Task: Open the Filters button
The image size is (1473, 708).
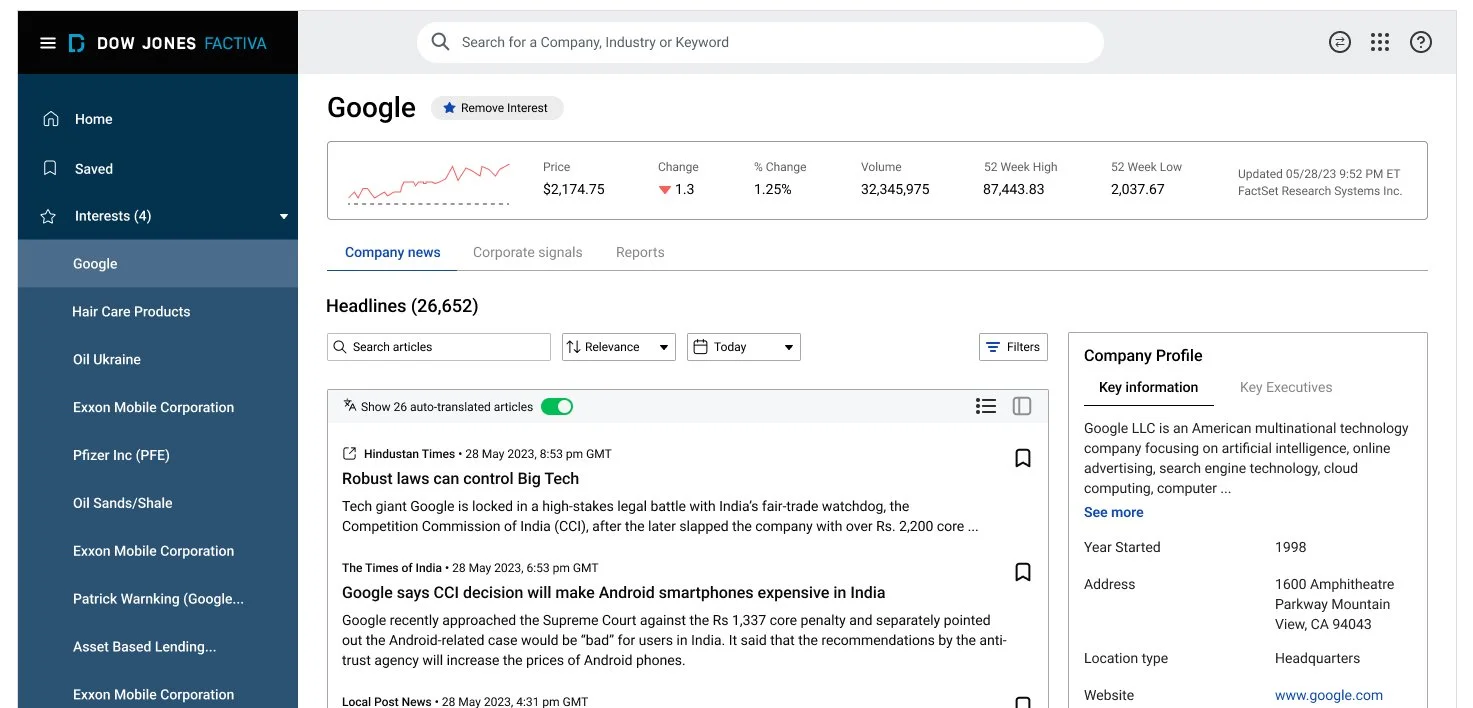Action: tap(1013, 347)
